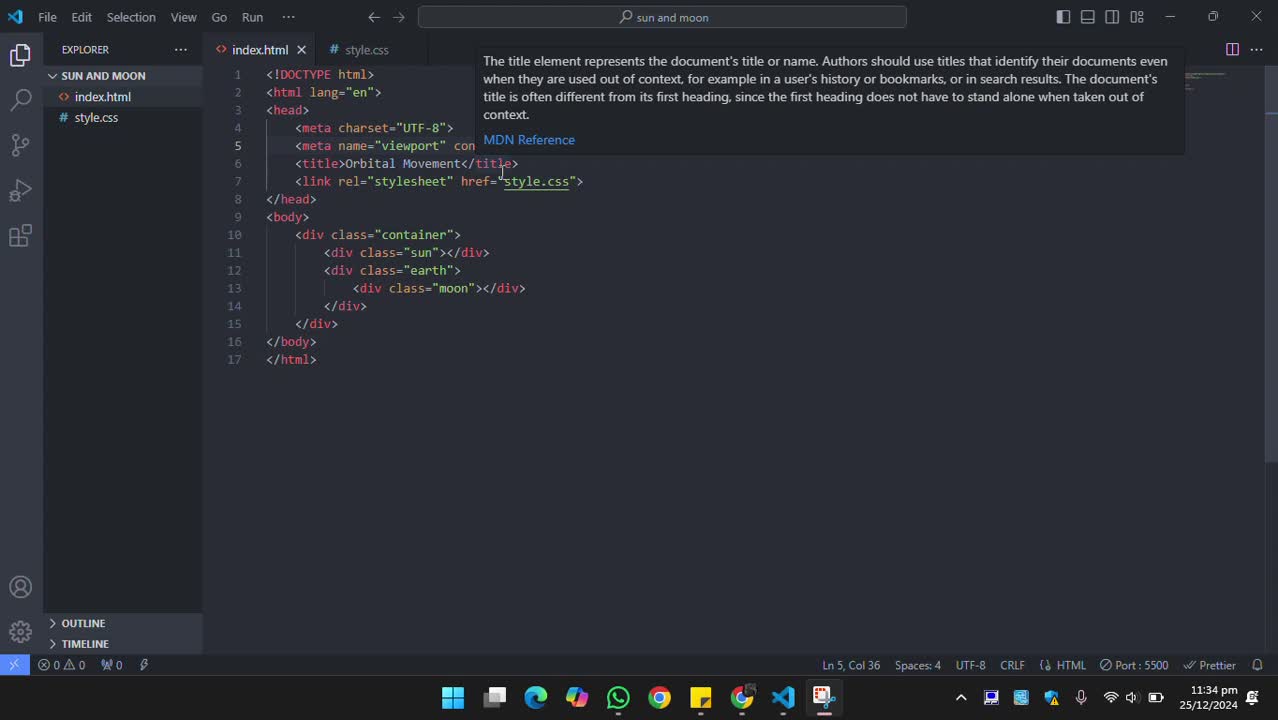The width and height of the screenshot is (1278, 720).
Task: Toggle the primary side bar layout button
Action: click(x=1063, y=17)
